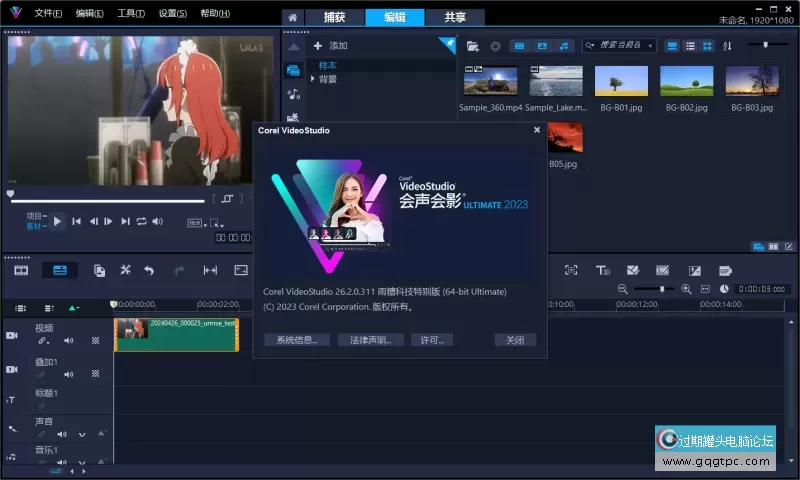This screenshot has height=480, width=800.
Task: Adjust the library thumbnail size slider
Action: 768,45
